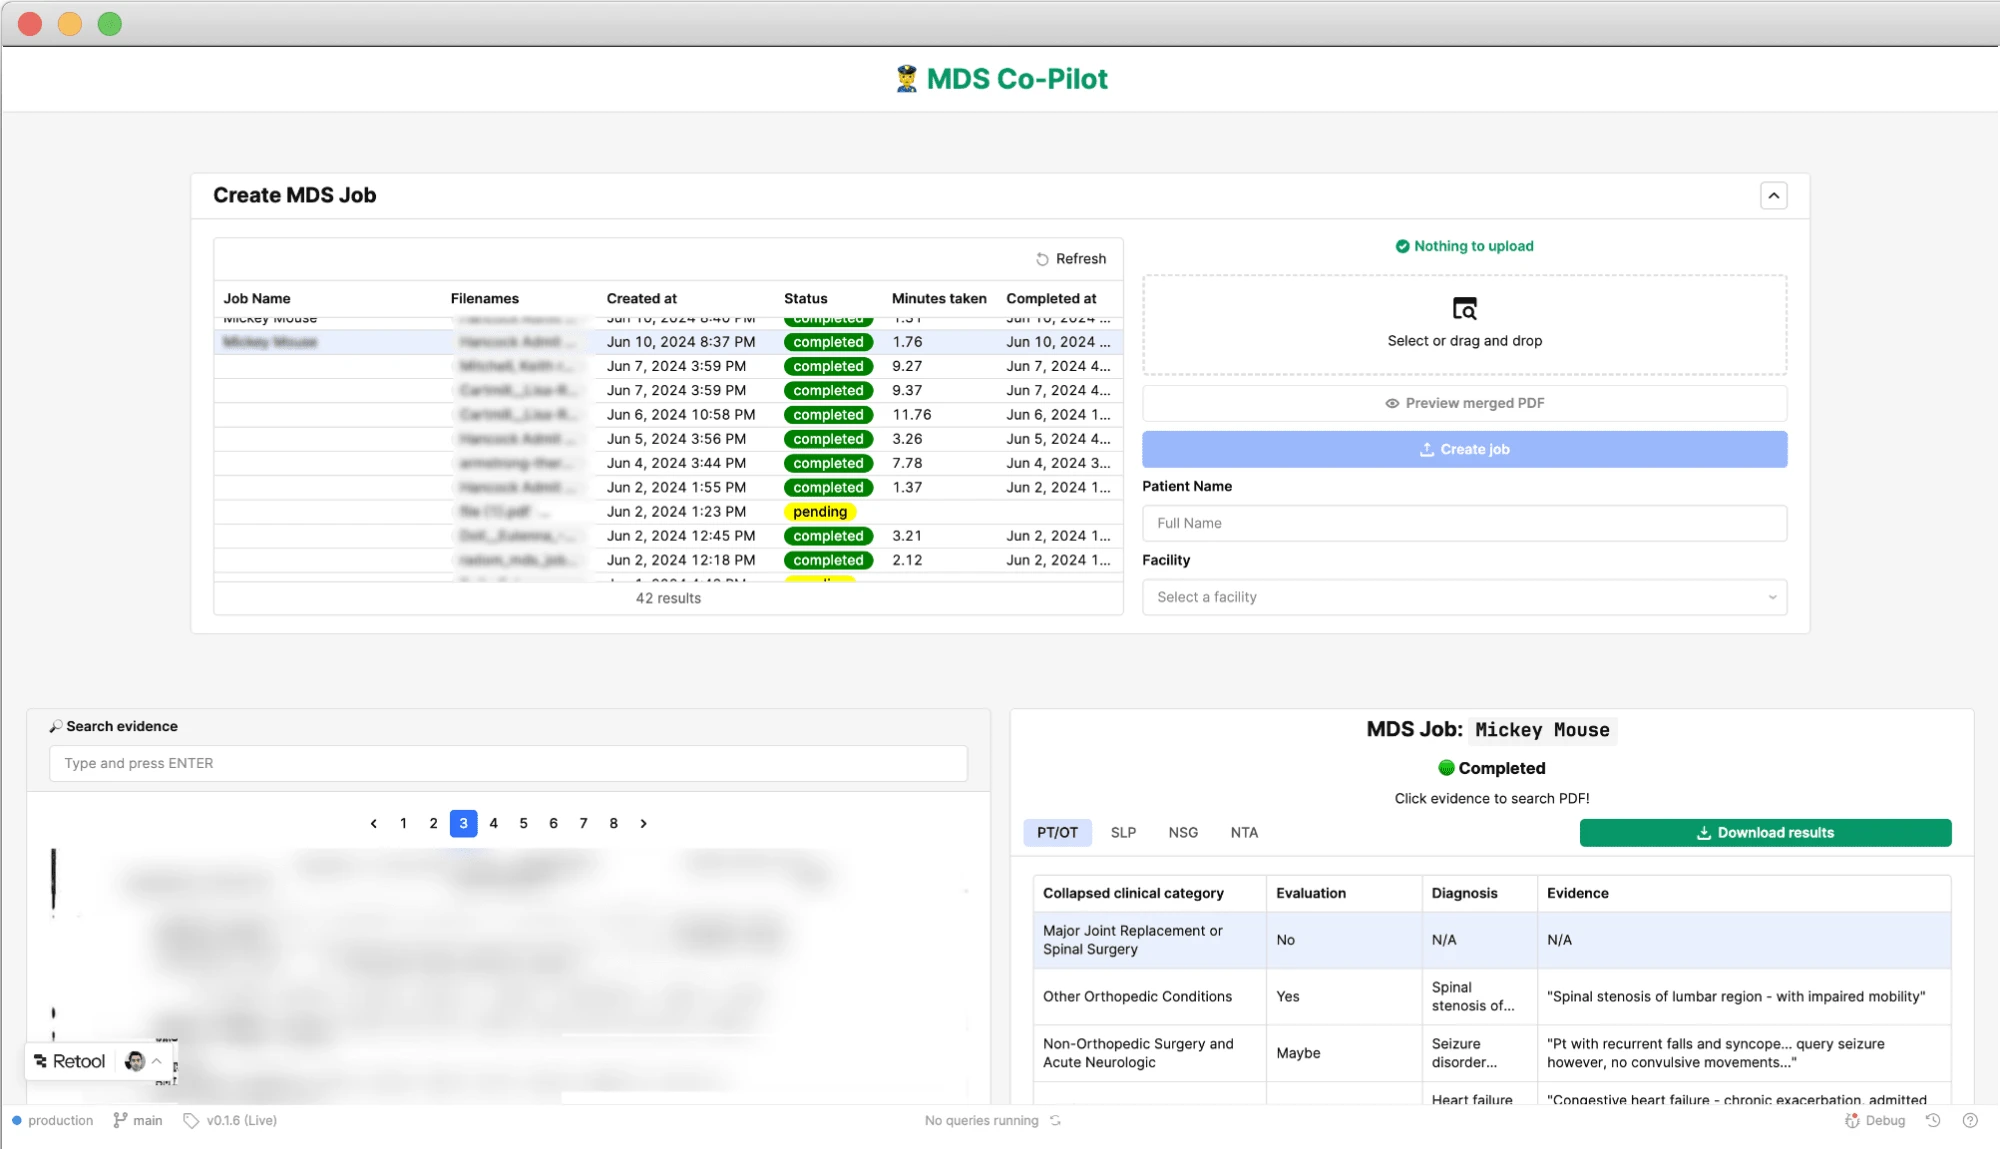
Task: Click Download results button
Action: click(1764, 833)
